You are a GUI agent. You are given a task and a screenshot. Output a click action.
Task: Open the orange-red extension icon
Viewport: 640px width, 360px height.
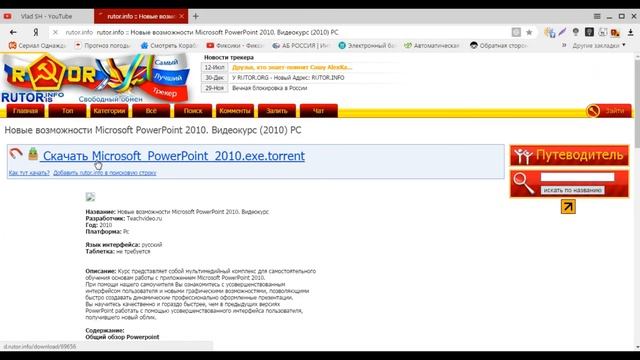pyautogui.click(x=615, y=32)
